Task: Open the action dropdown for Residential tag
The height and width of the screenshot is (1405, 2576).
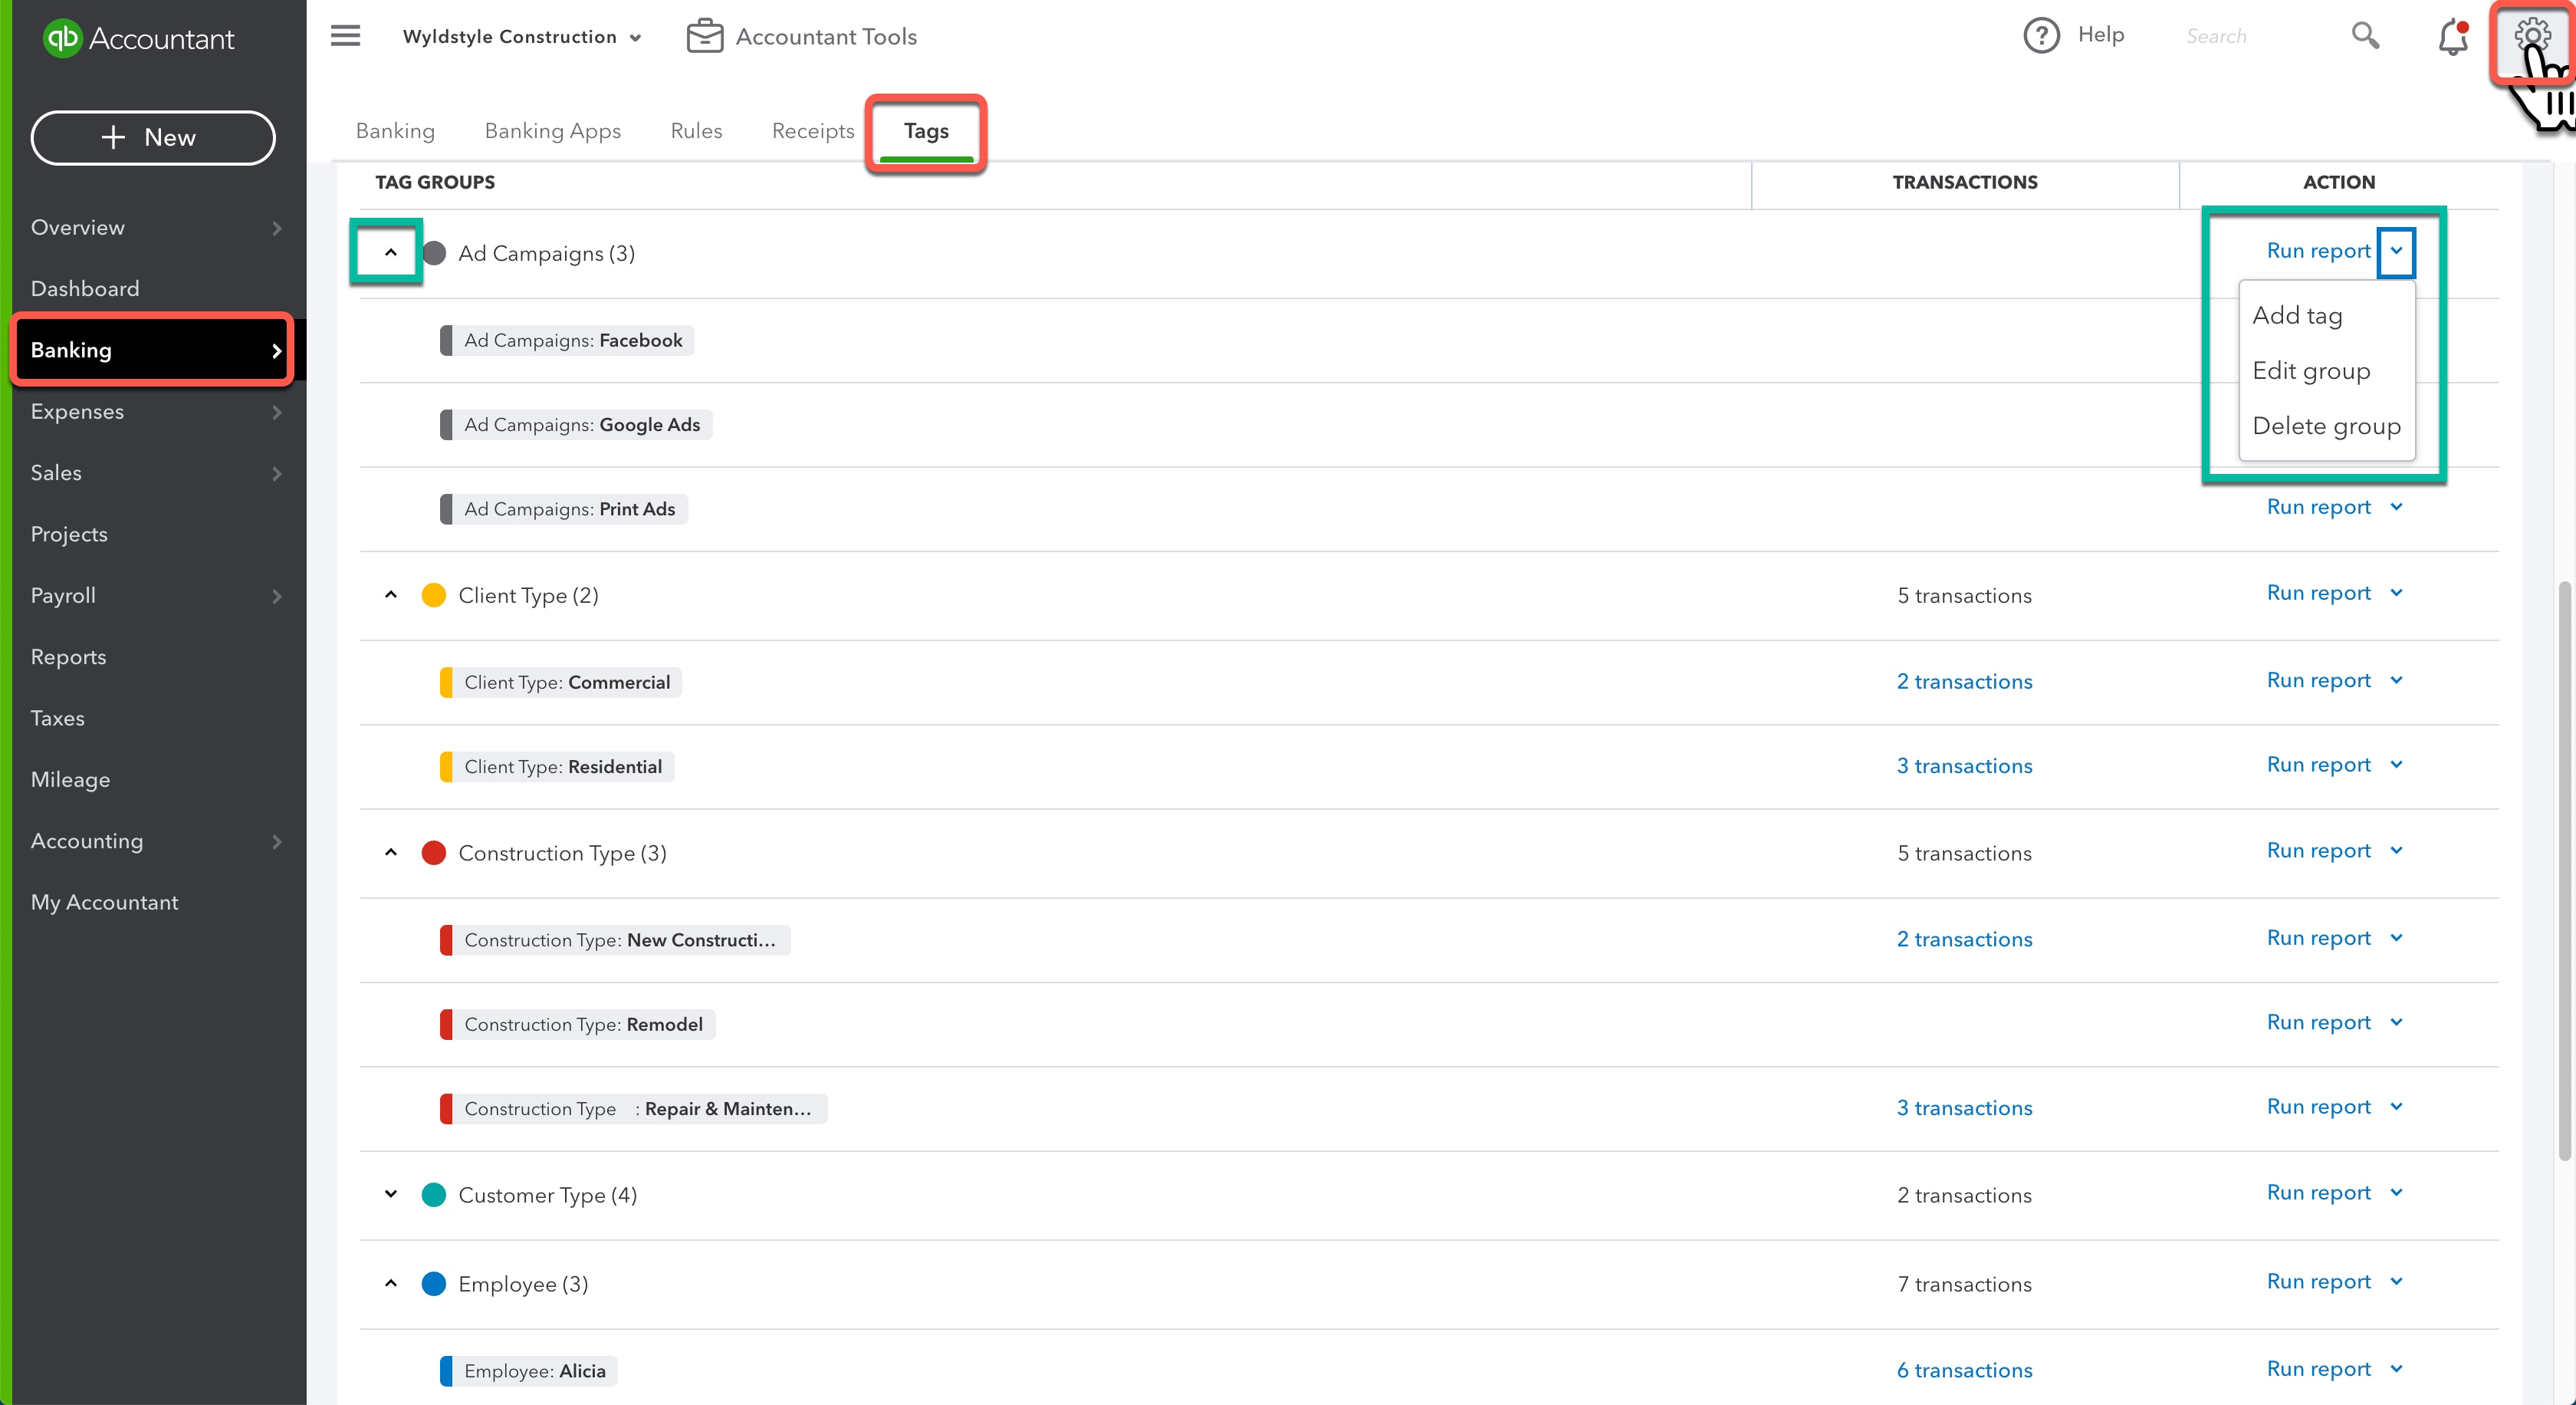Action: [x=2397, y=765]
